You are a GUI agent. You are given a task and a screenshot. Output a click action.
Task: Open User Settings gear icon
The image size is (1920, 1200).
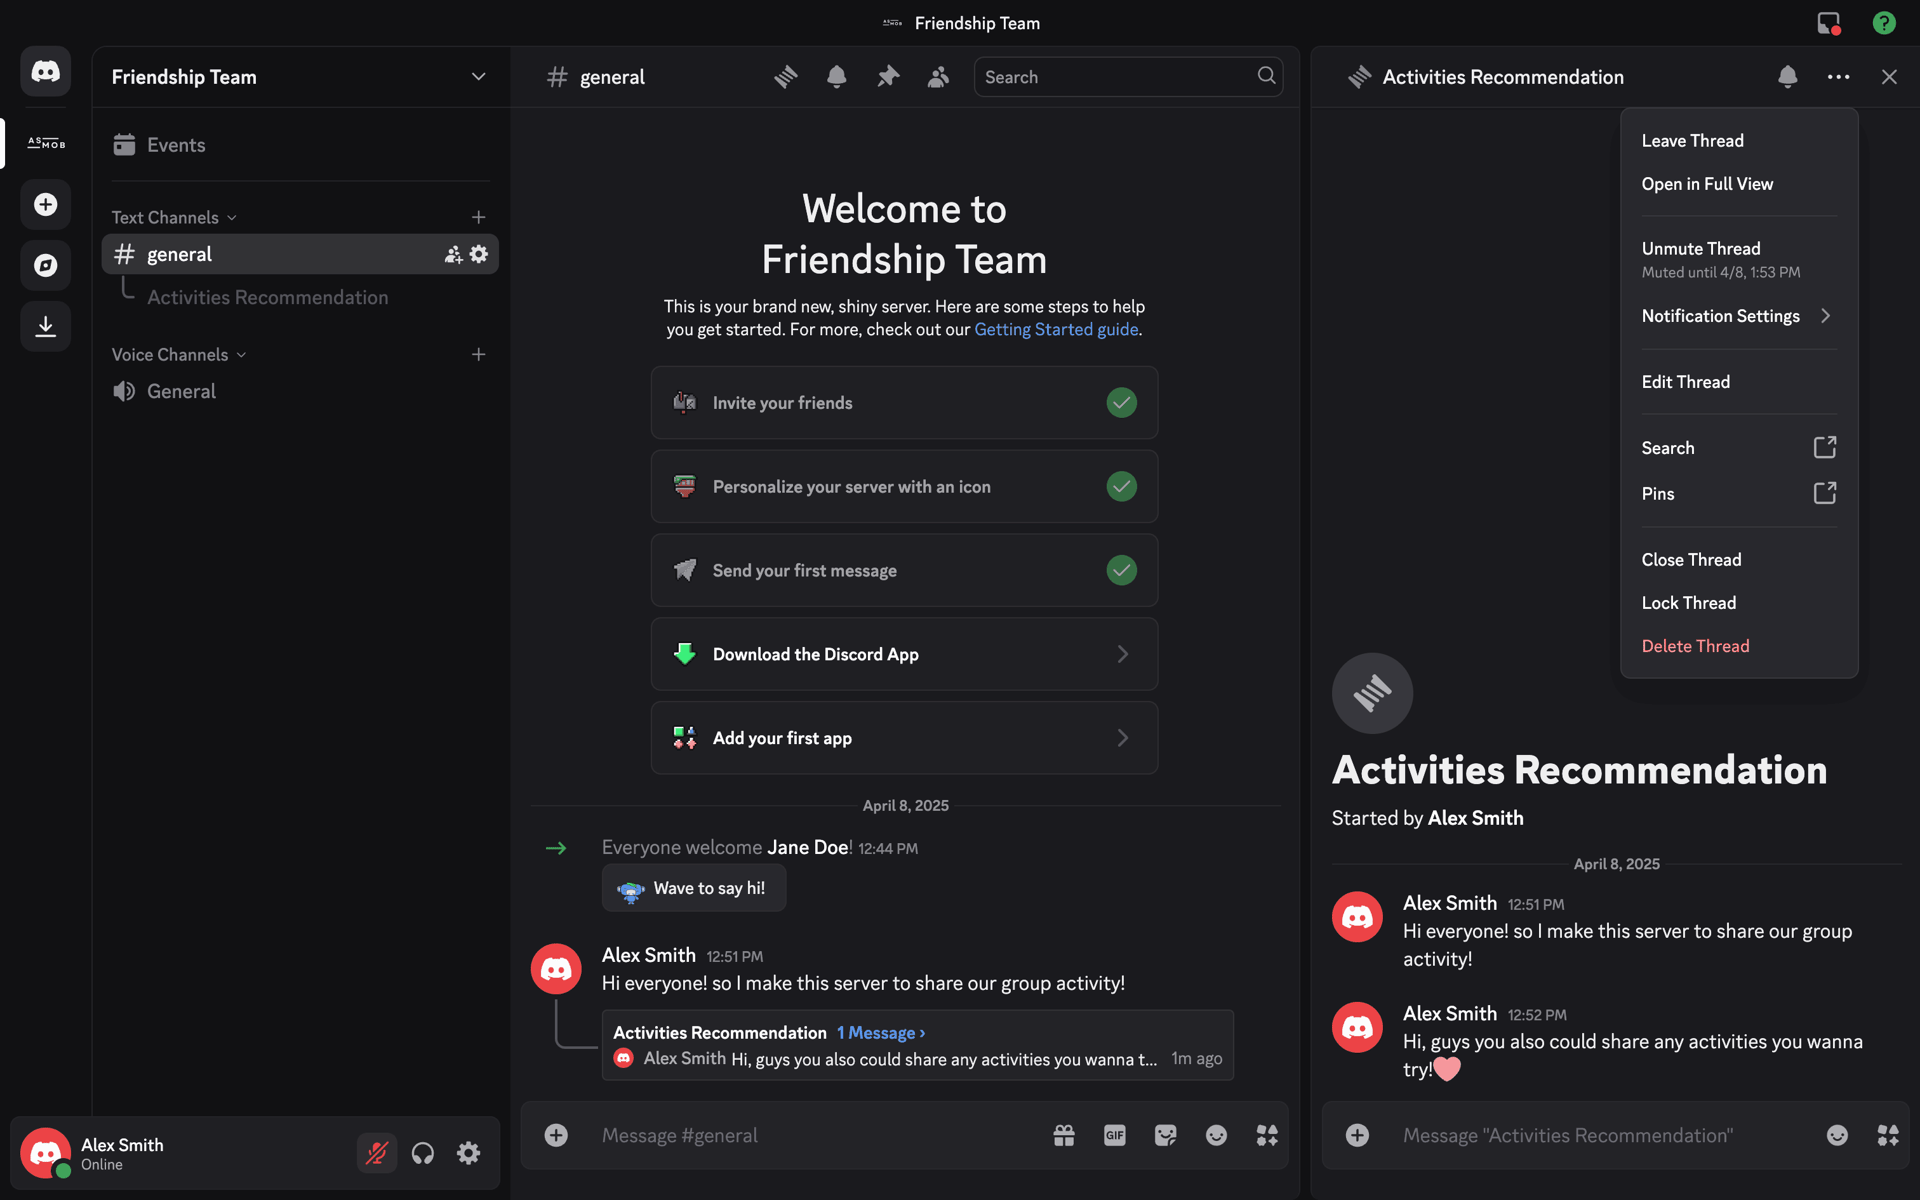click(x=468, y=1153)
